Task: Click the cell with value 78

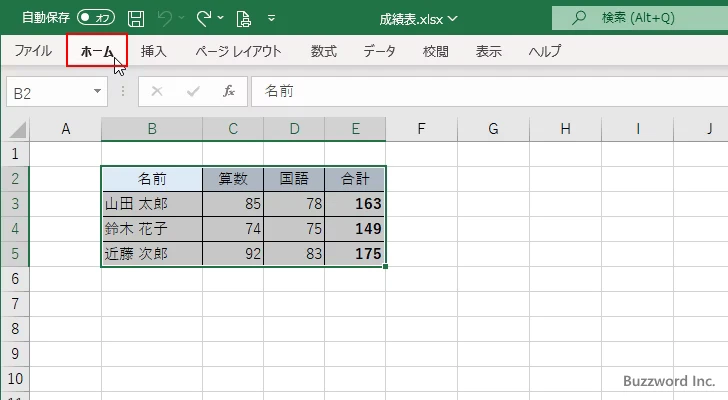Action: coord(294,204)
